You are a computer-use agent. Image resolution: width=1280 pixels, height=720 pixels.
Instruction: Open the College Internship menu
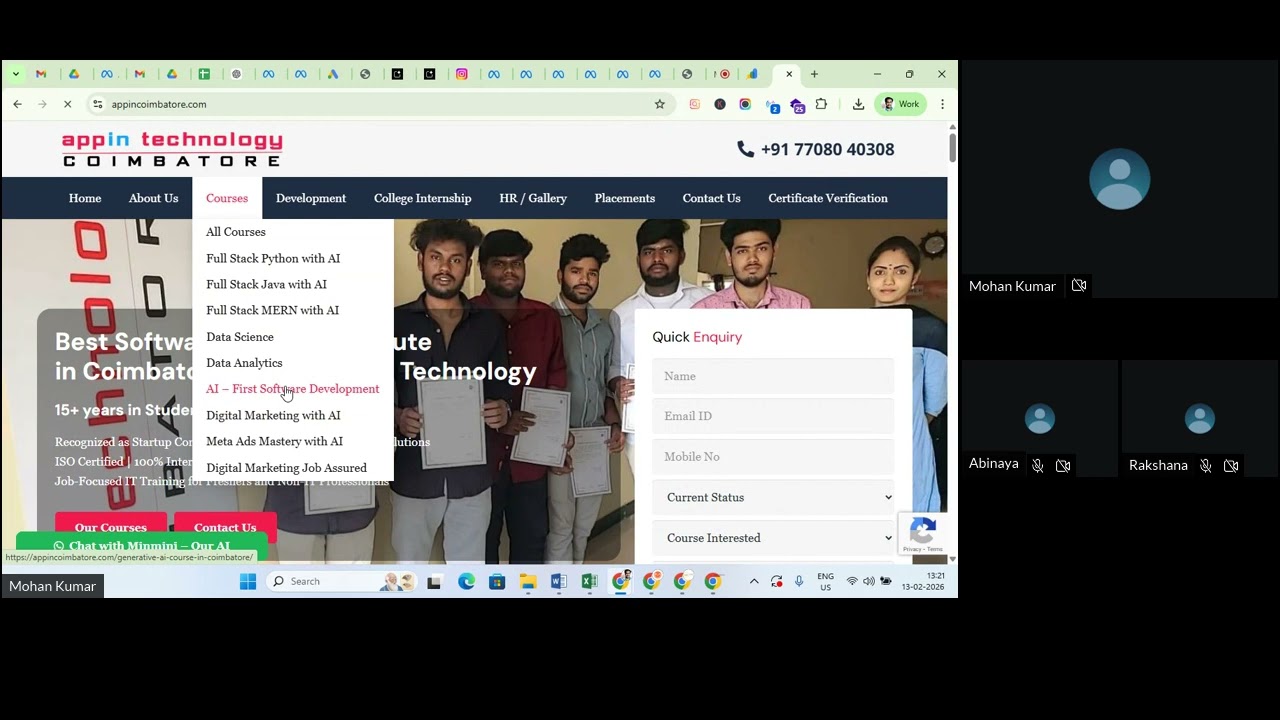[x=422, y=198]
